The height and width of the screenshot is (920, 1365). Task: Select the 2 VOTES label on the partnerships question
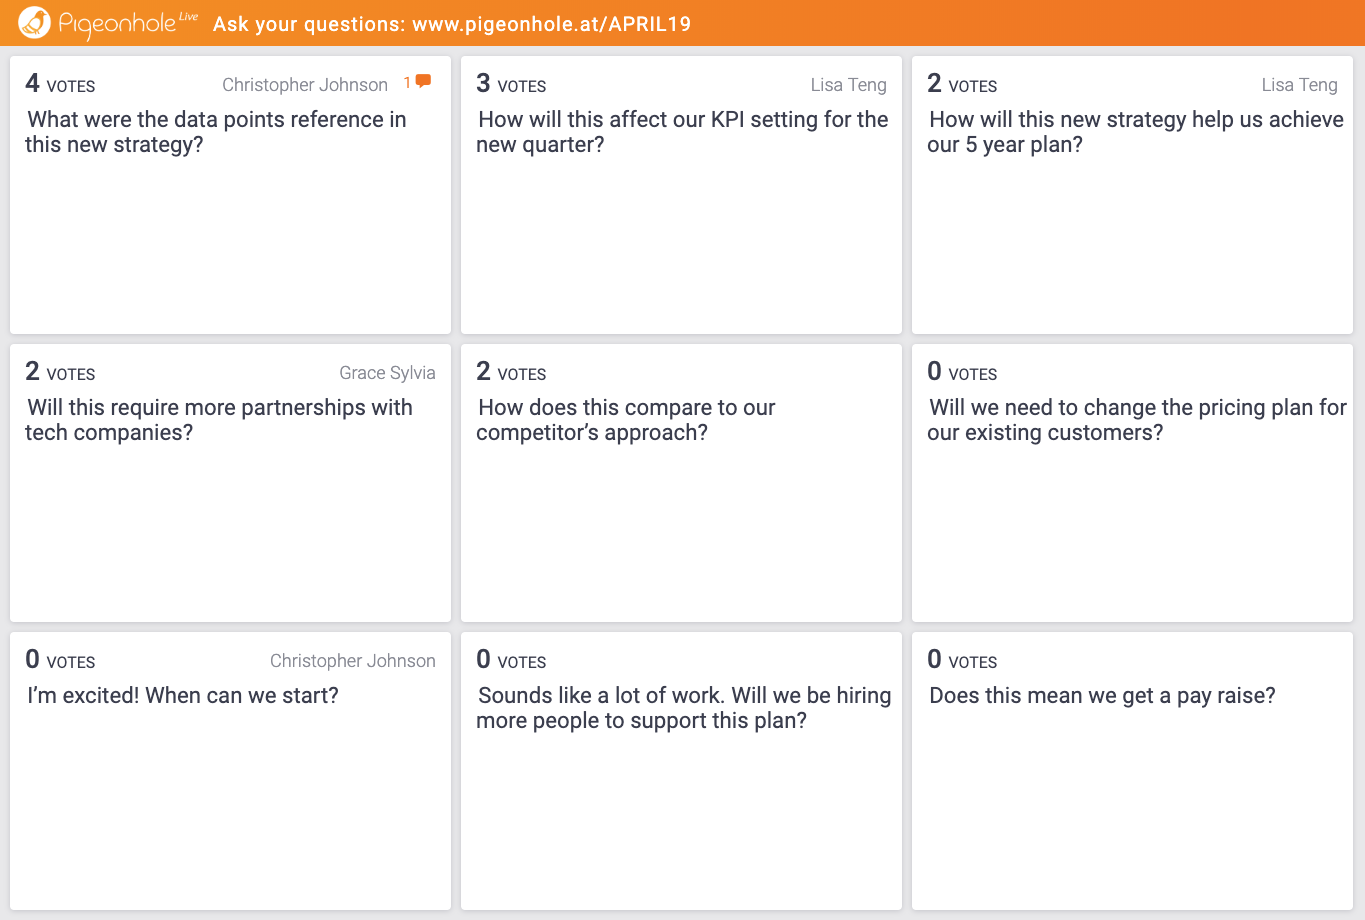[60, 372]
